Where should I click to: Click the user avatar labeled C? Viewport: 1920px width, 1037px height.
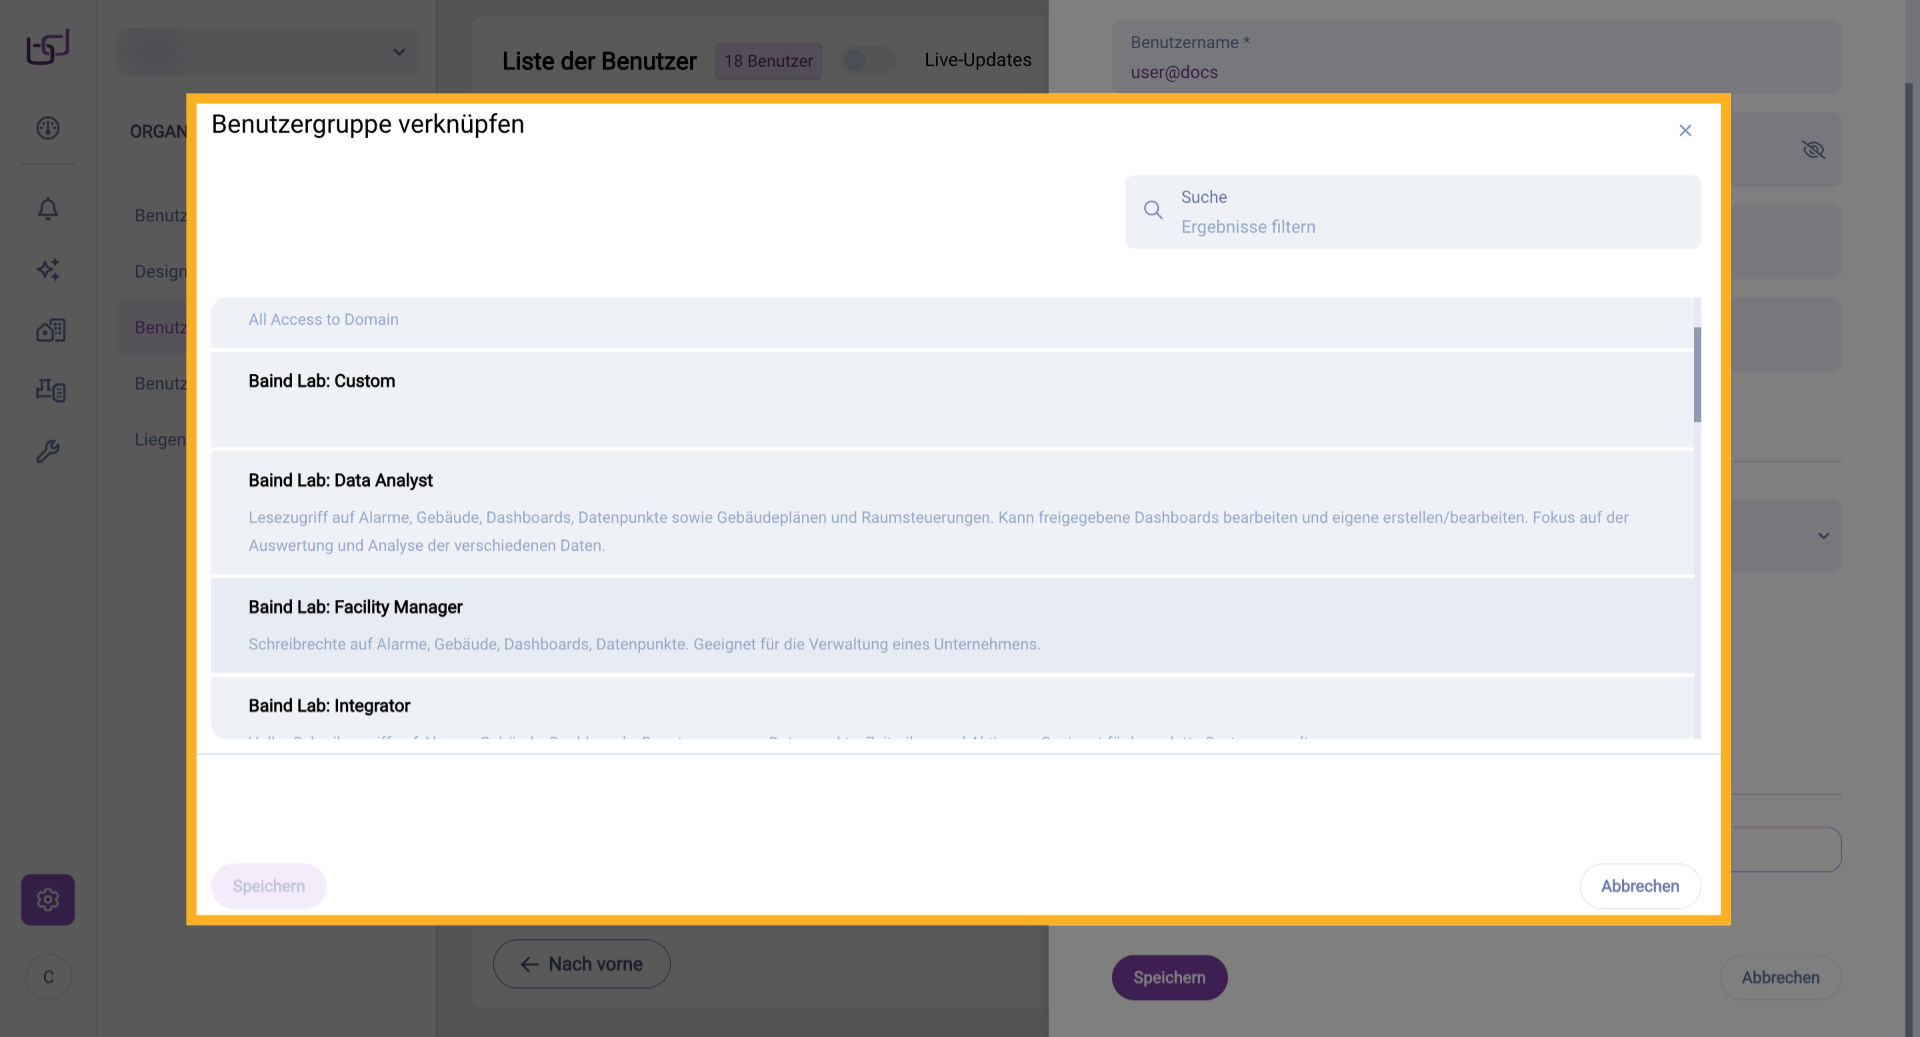(48, 977)
